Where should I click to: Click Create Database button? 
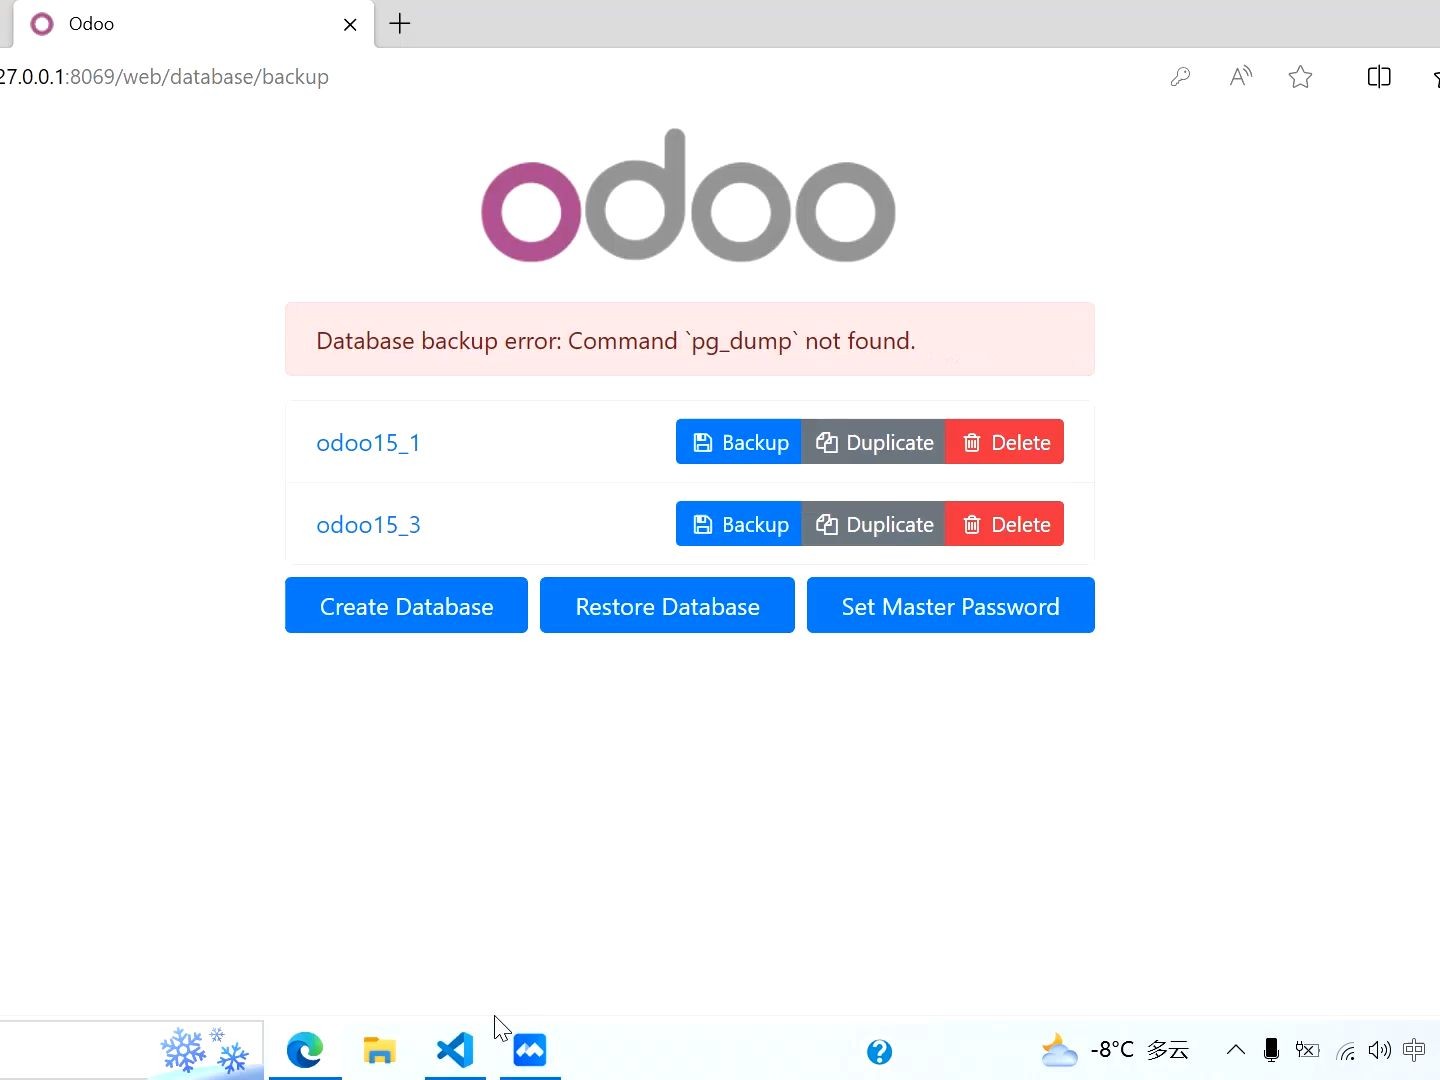click(406, 605)
